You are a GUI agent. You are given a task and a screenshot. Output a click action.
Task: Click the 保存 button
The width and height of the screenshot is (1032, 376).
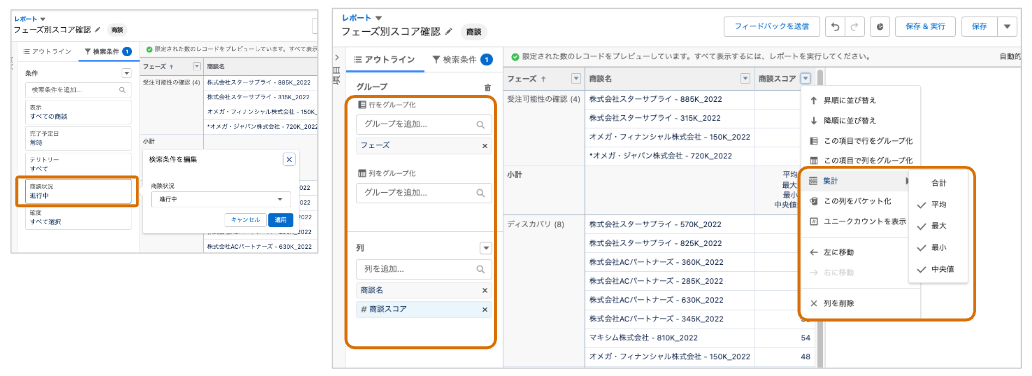[x=979, y=26]
